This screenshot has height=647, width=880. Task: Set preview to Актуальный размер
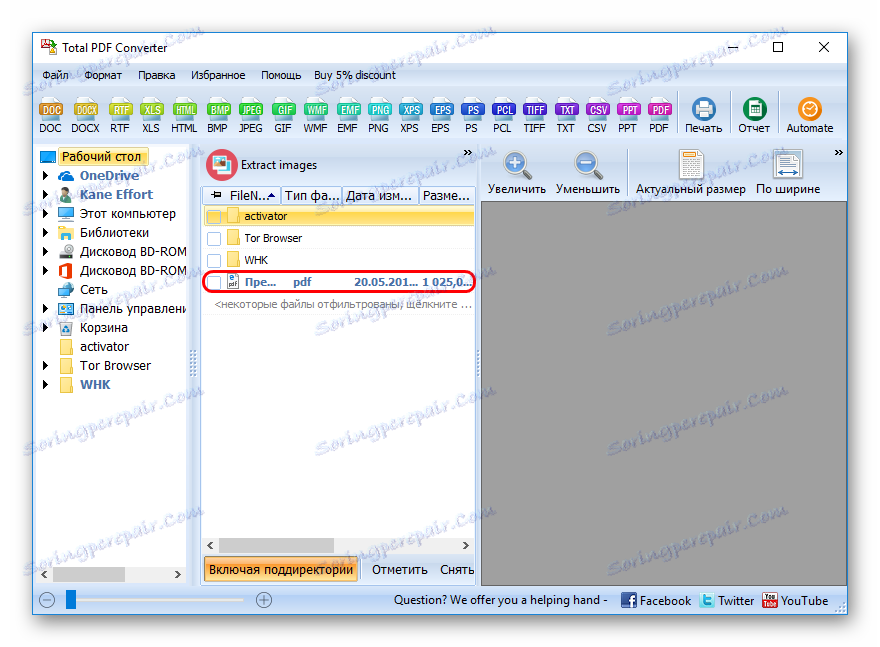691,173
